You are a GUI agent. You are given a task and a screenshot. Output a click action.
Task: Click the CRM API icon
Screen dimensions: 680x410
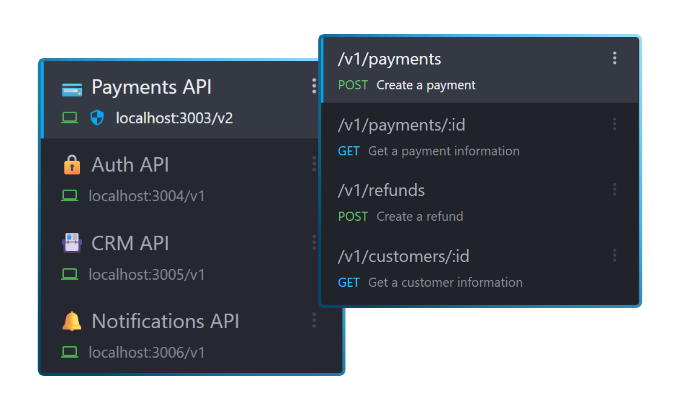point(71,243)
